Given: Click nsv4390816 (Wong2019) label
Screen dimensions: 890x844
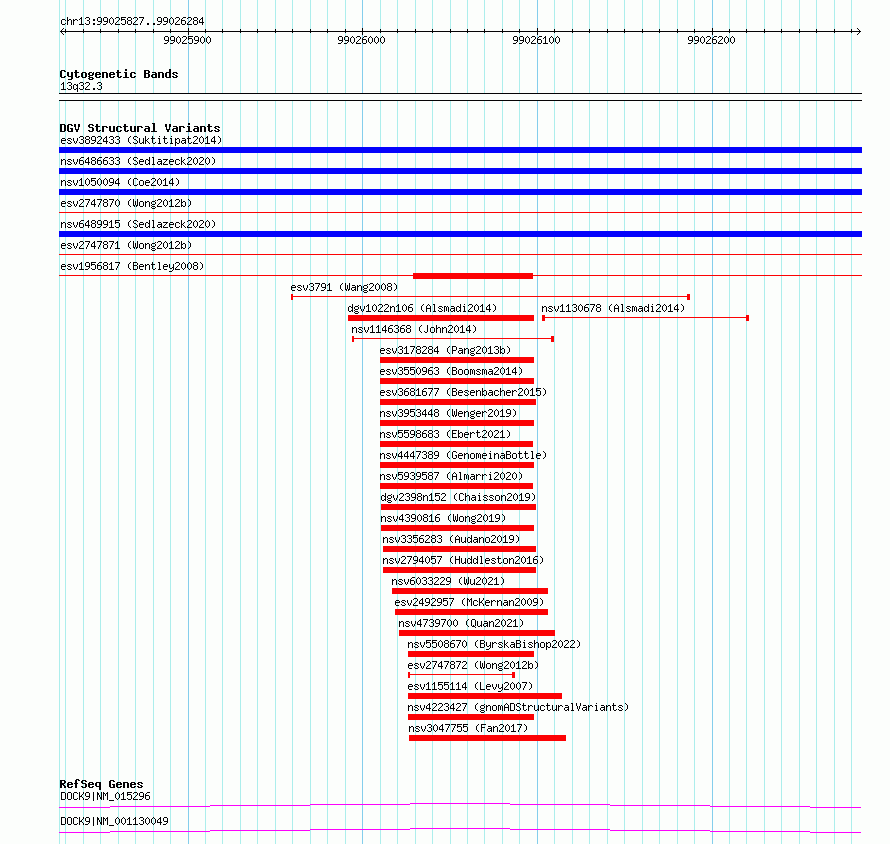Looking at the screenshot, I should 443,518.
